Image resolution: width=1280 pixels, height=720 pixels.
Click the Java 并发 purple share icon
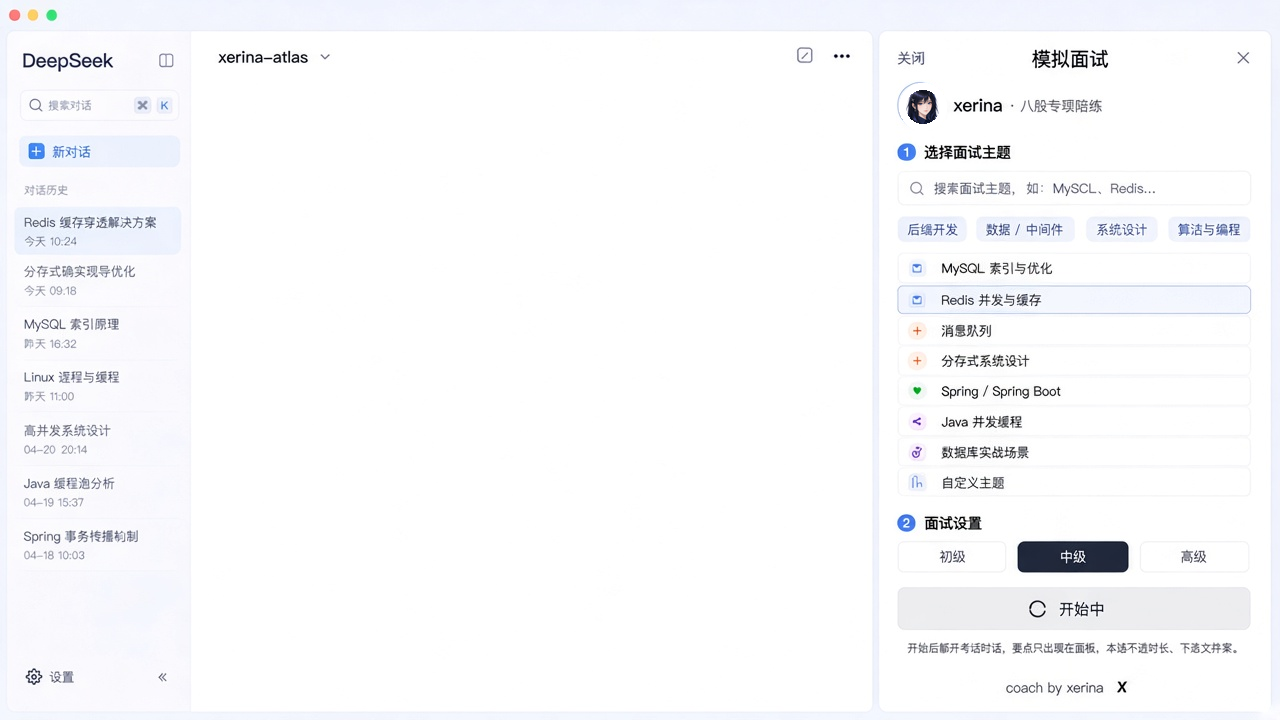point(917,421)
